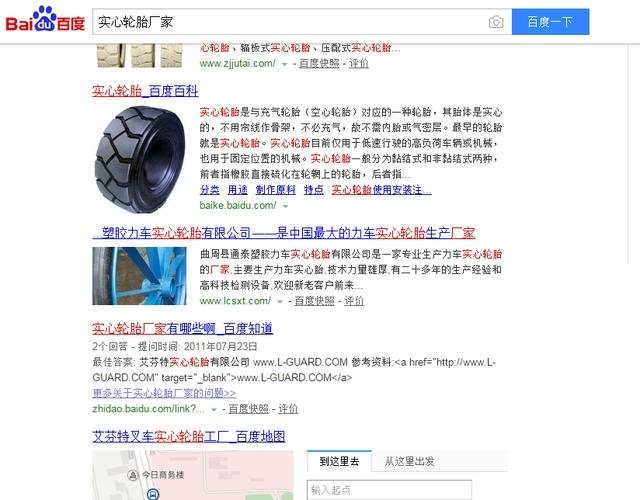The image size is (640, 500).
Task: Open the 制作原料 sub-link under Baike result
Action: (x=276, y=190)
